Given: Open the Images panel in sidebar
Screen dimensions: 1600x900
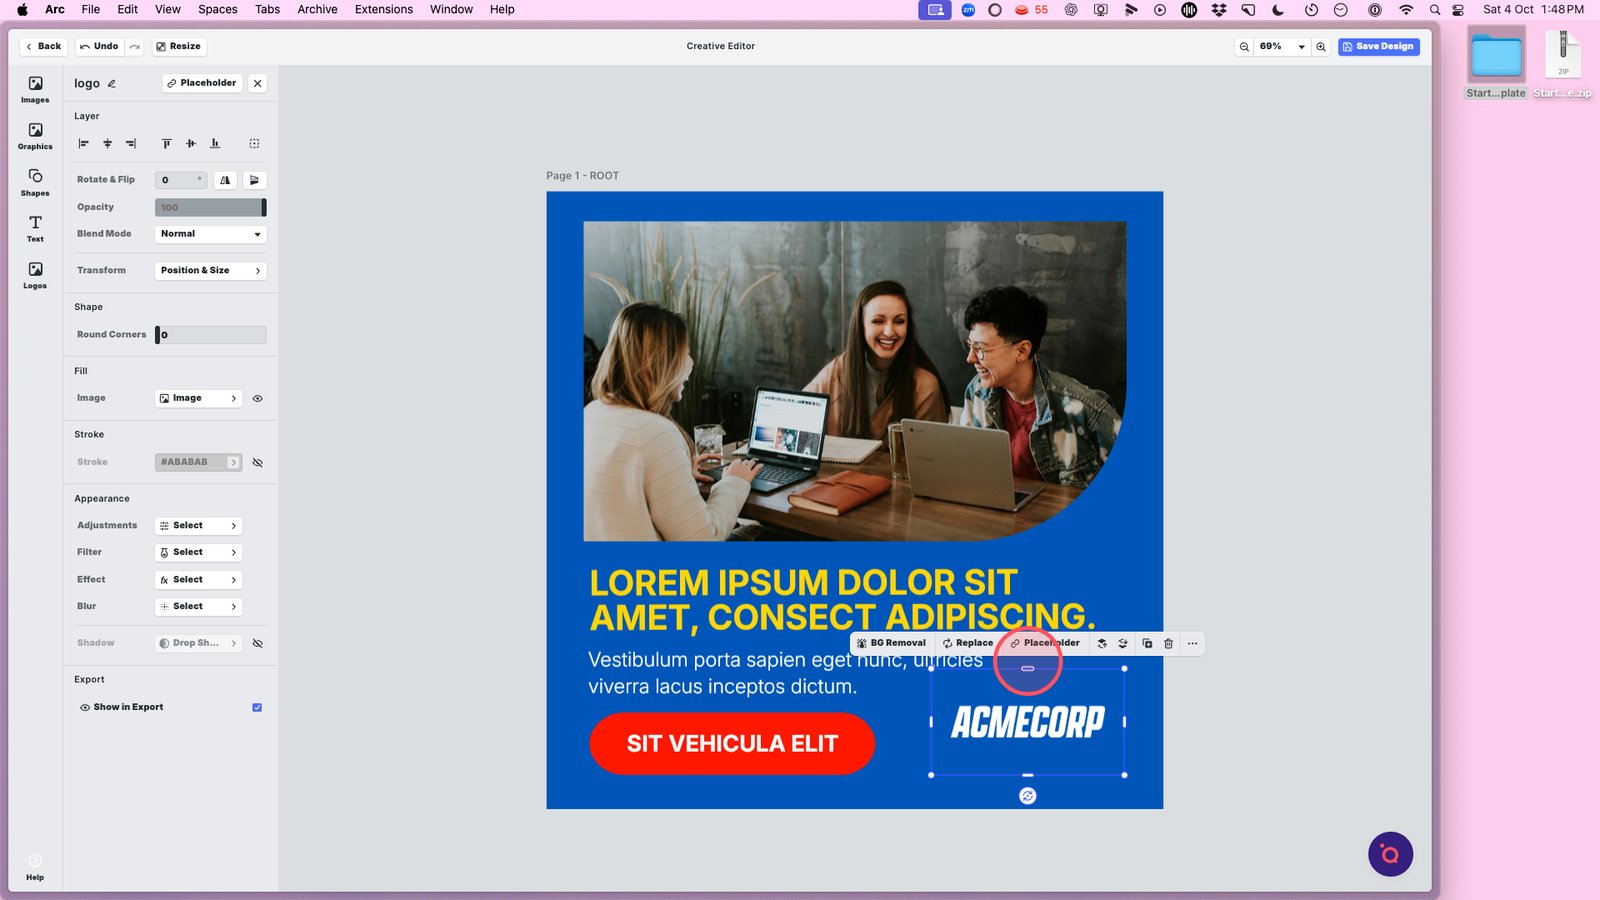Looking at the screenshot, I should [x=35, y=90].
